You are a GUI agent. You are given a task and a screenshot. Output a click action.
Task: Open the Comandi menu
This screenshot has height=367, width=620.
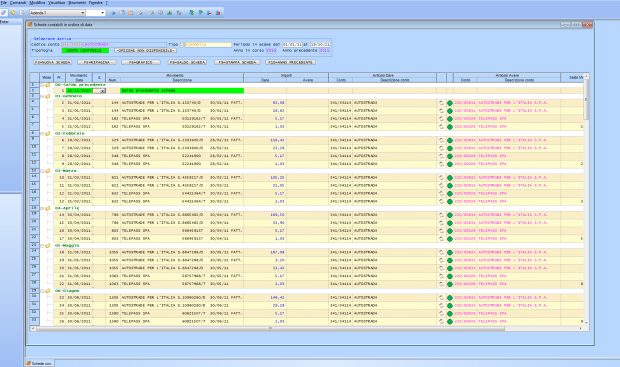[x=18, y=3]
